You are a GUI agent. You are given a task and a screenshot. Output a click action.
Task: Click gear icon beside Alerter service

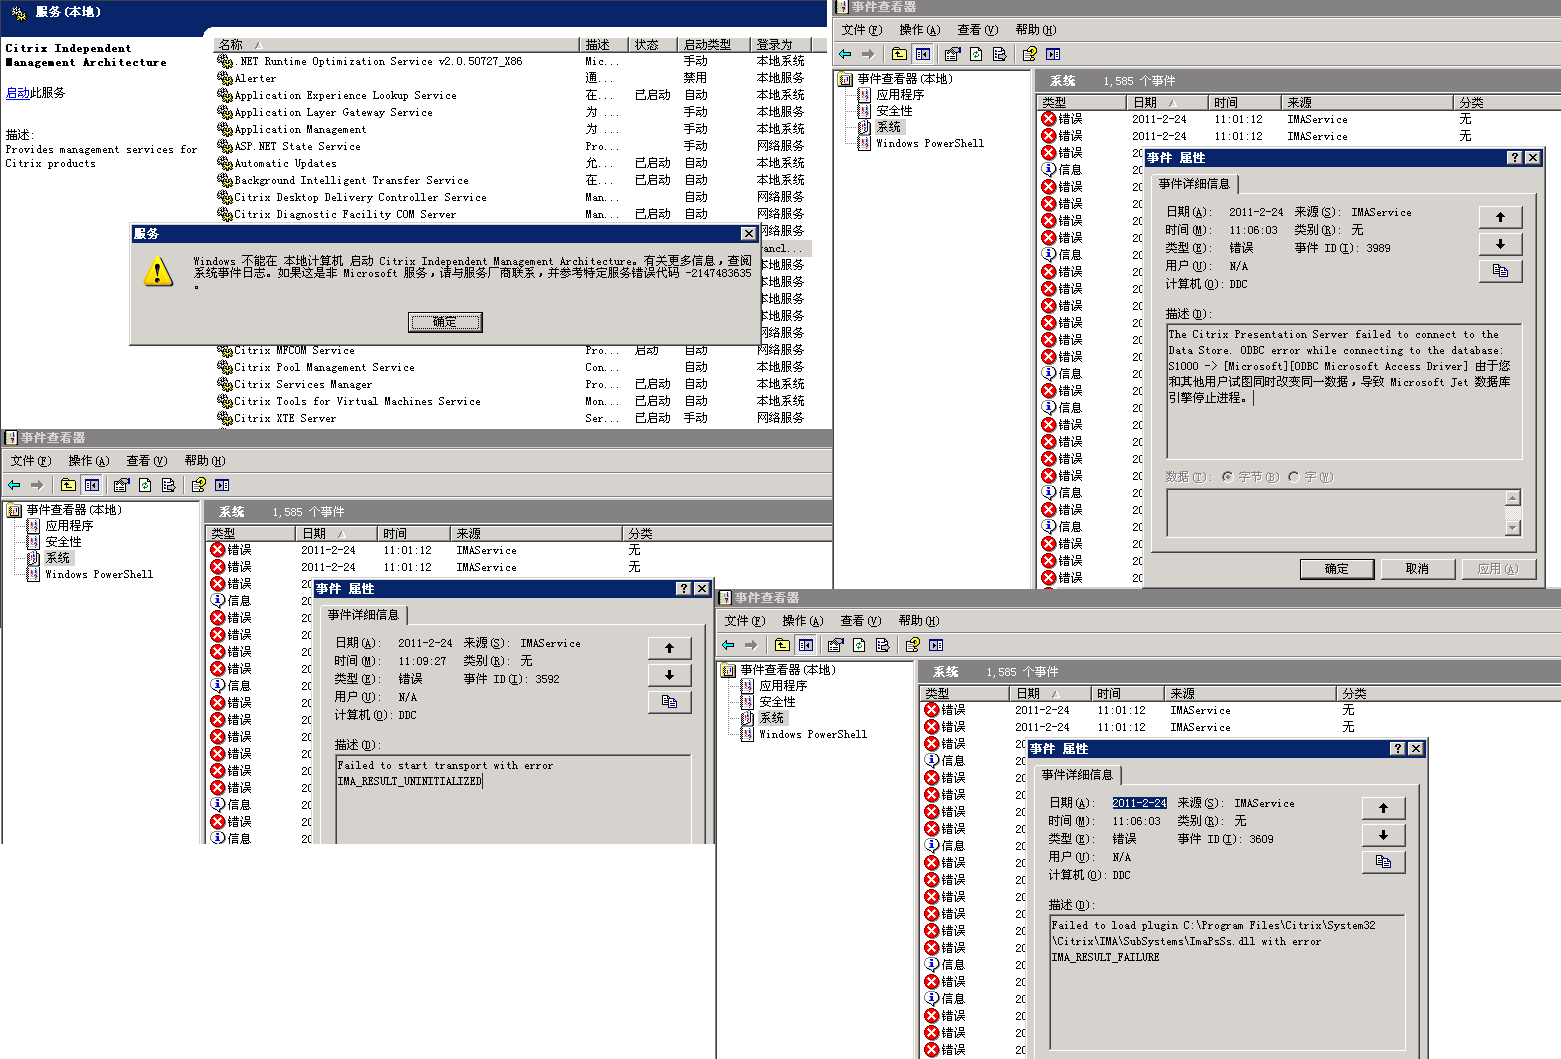pos(225,78)
